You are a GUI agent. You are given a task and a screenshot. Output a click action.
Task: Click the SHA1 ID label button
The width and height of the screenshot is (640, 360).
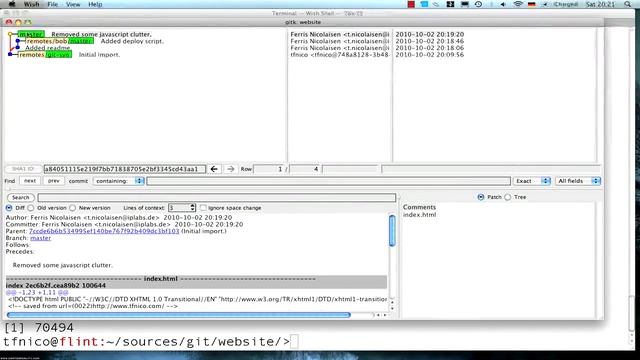(x=23, y=169)
